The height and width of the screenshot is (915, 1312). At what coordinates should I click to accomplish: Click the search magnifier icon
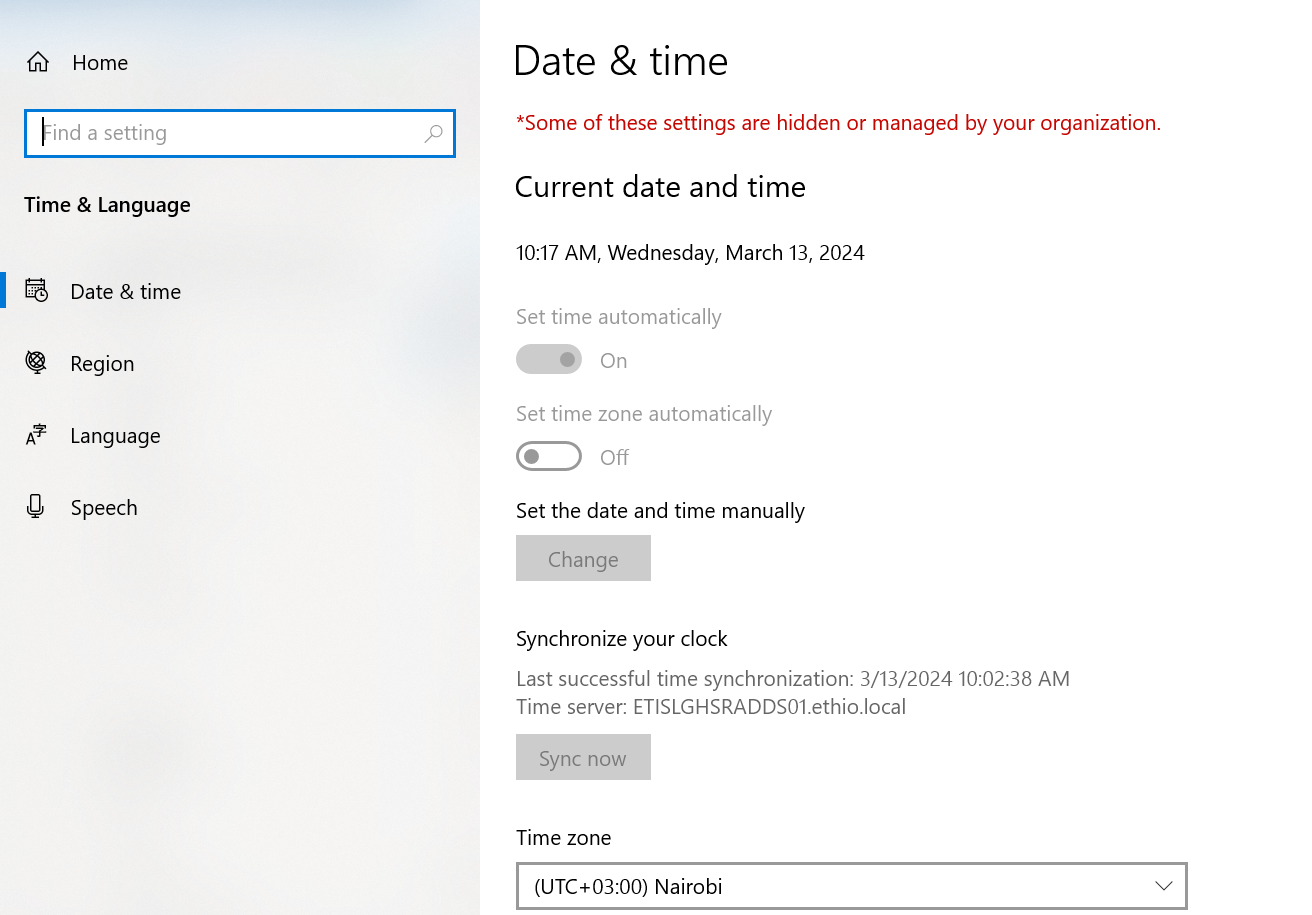(x=433, y=133)
